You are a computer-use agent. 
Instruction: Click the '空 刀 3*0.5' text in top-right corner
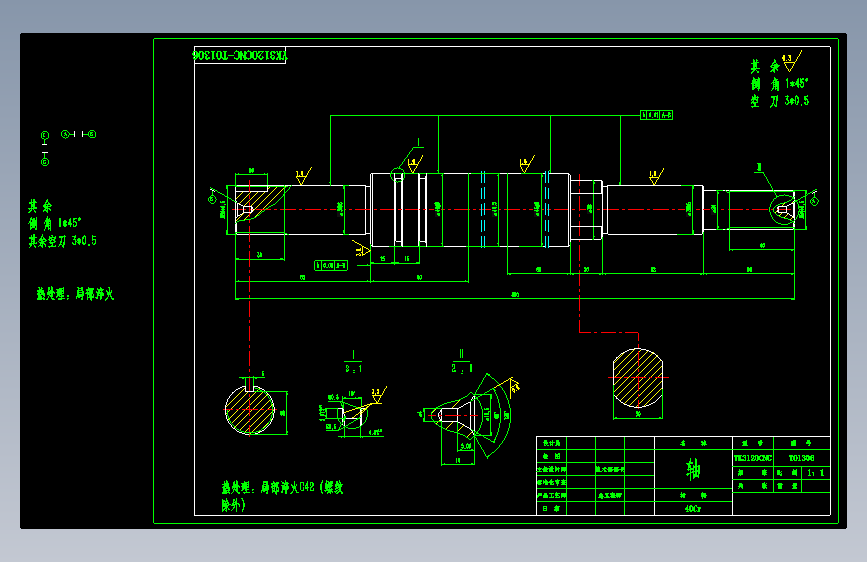point(779,101)
